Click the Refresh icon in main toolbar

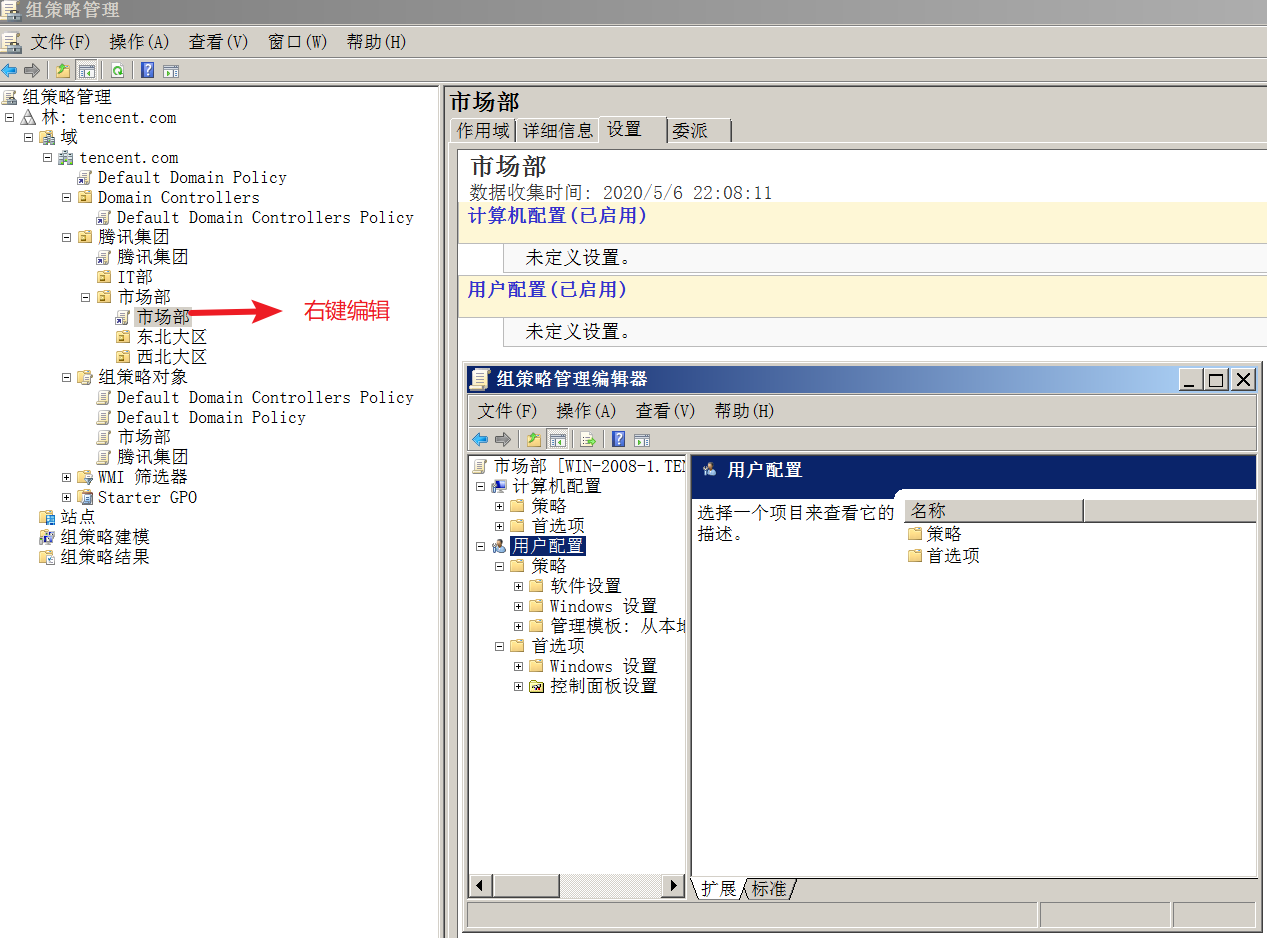pyautogui.click(x=118, y=70)
